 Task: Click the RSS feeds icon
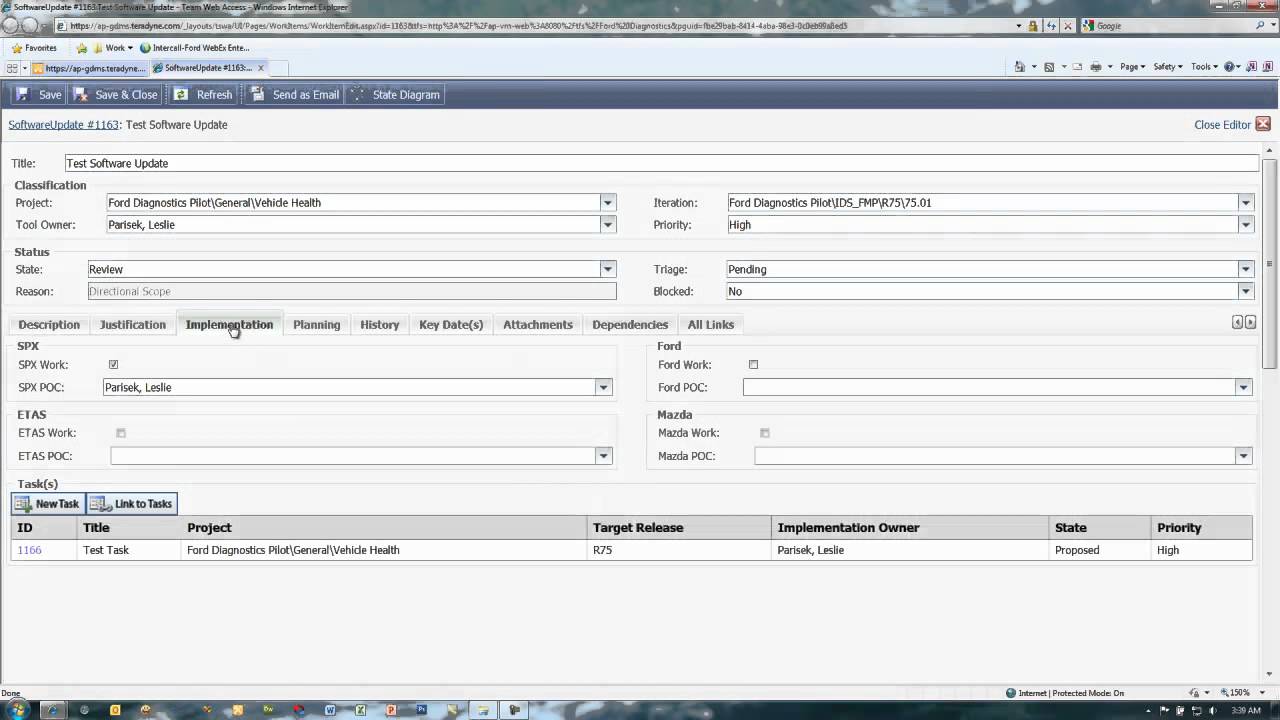click(1049, 67)
